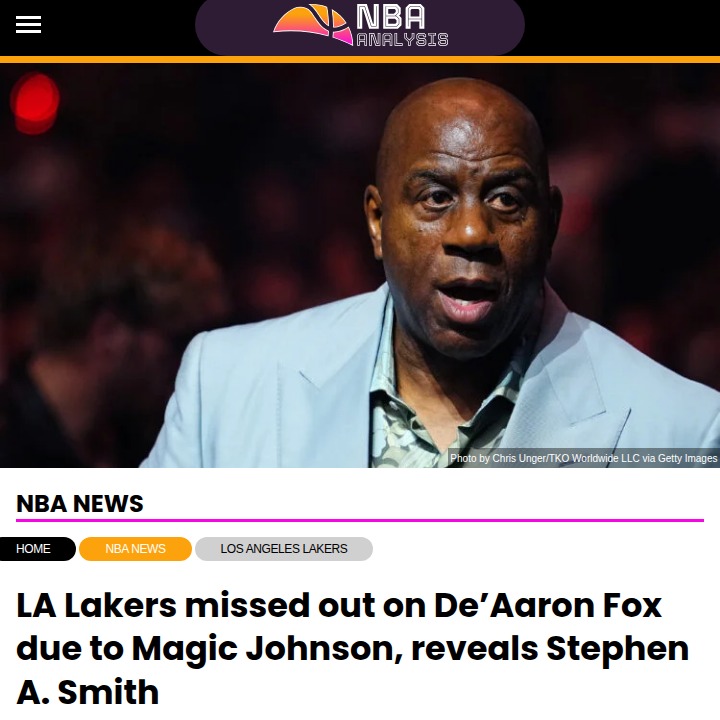Open the LA Lakers De'Aaron Fox headline
Image resolution: width=720 pixels, height=720 pixels.
tap(353, 648)
